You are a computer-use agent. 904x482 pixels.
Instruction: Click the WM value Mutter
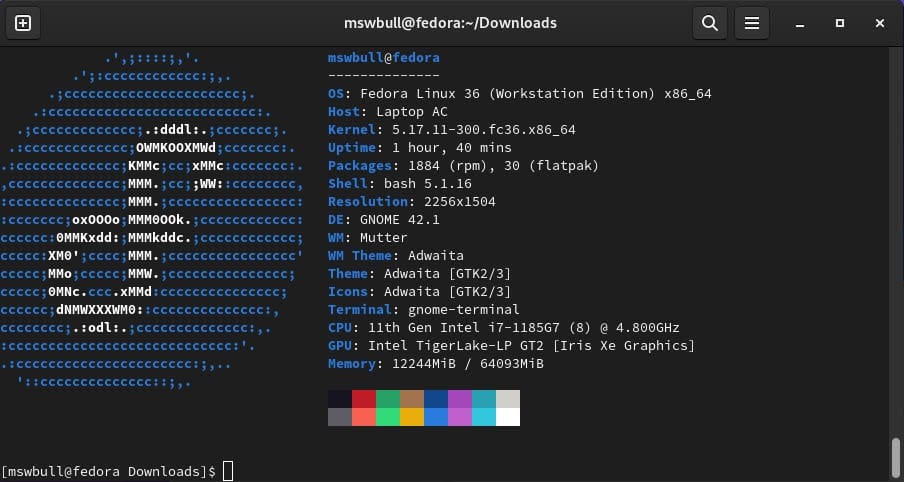[x=383, y=238]
